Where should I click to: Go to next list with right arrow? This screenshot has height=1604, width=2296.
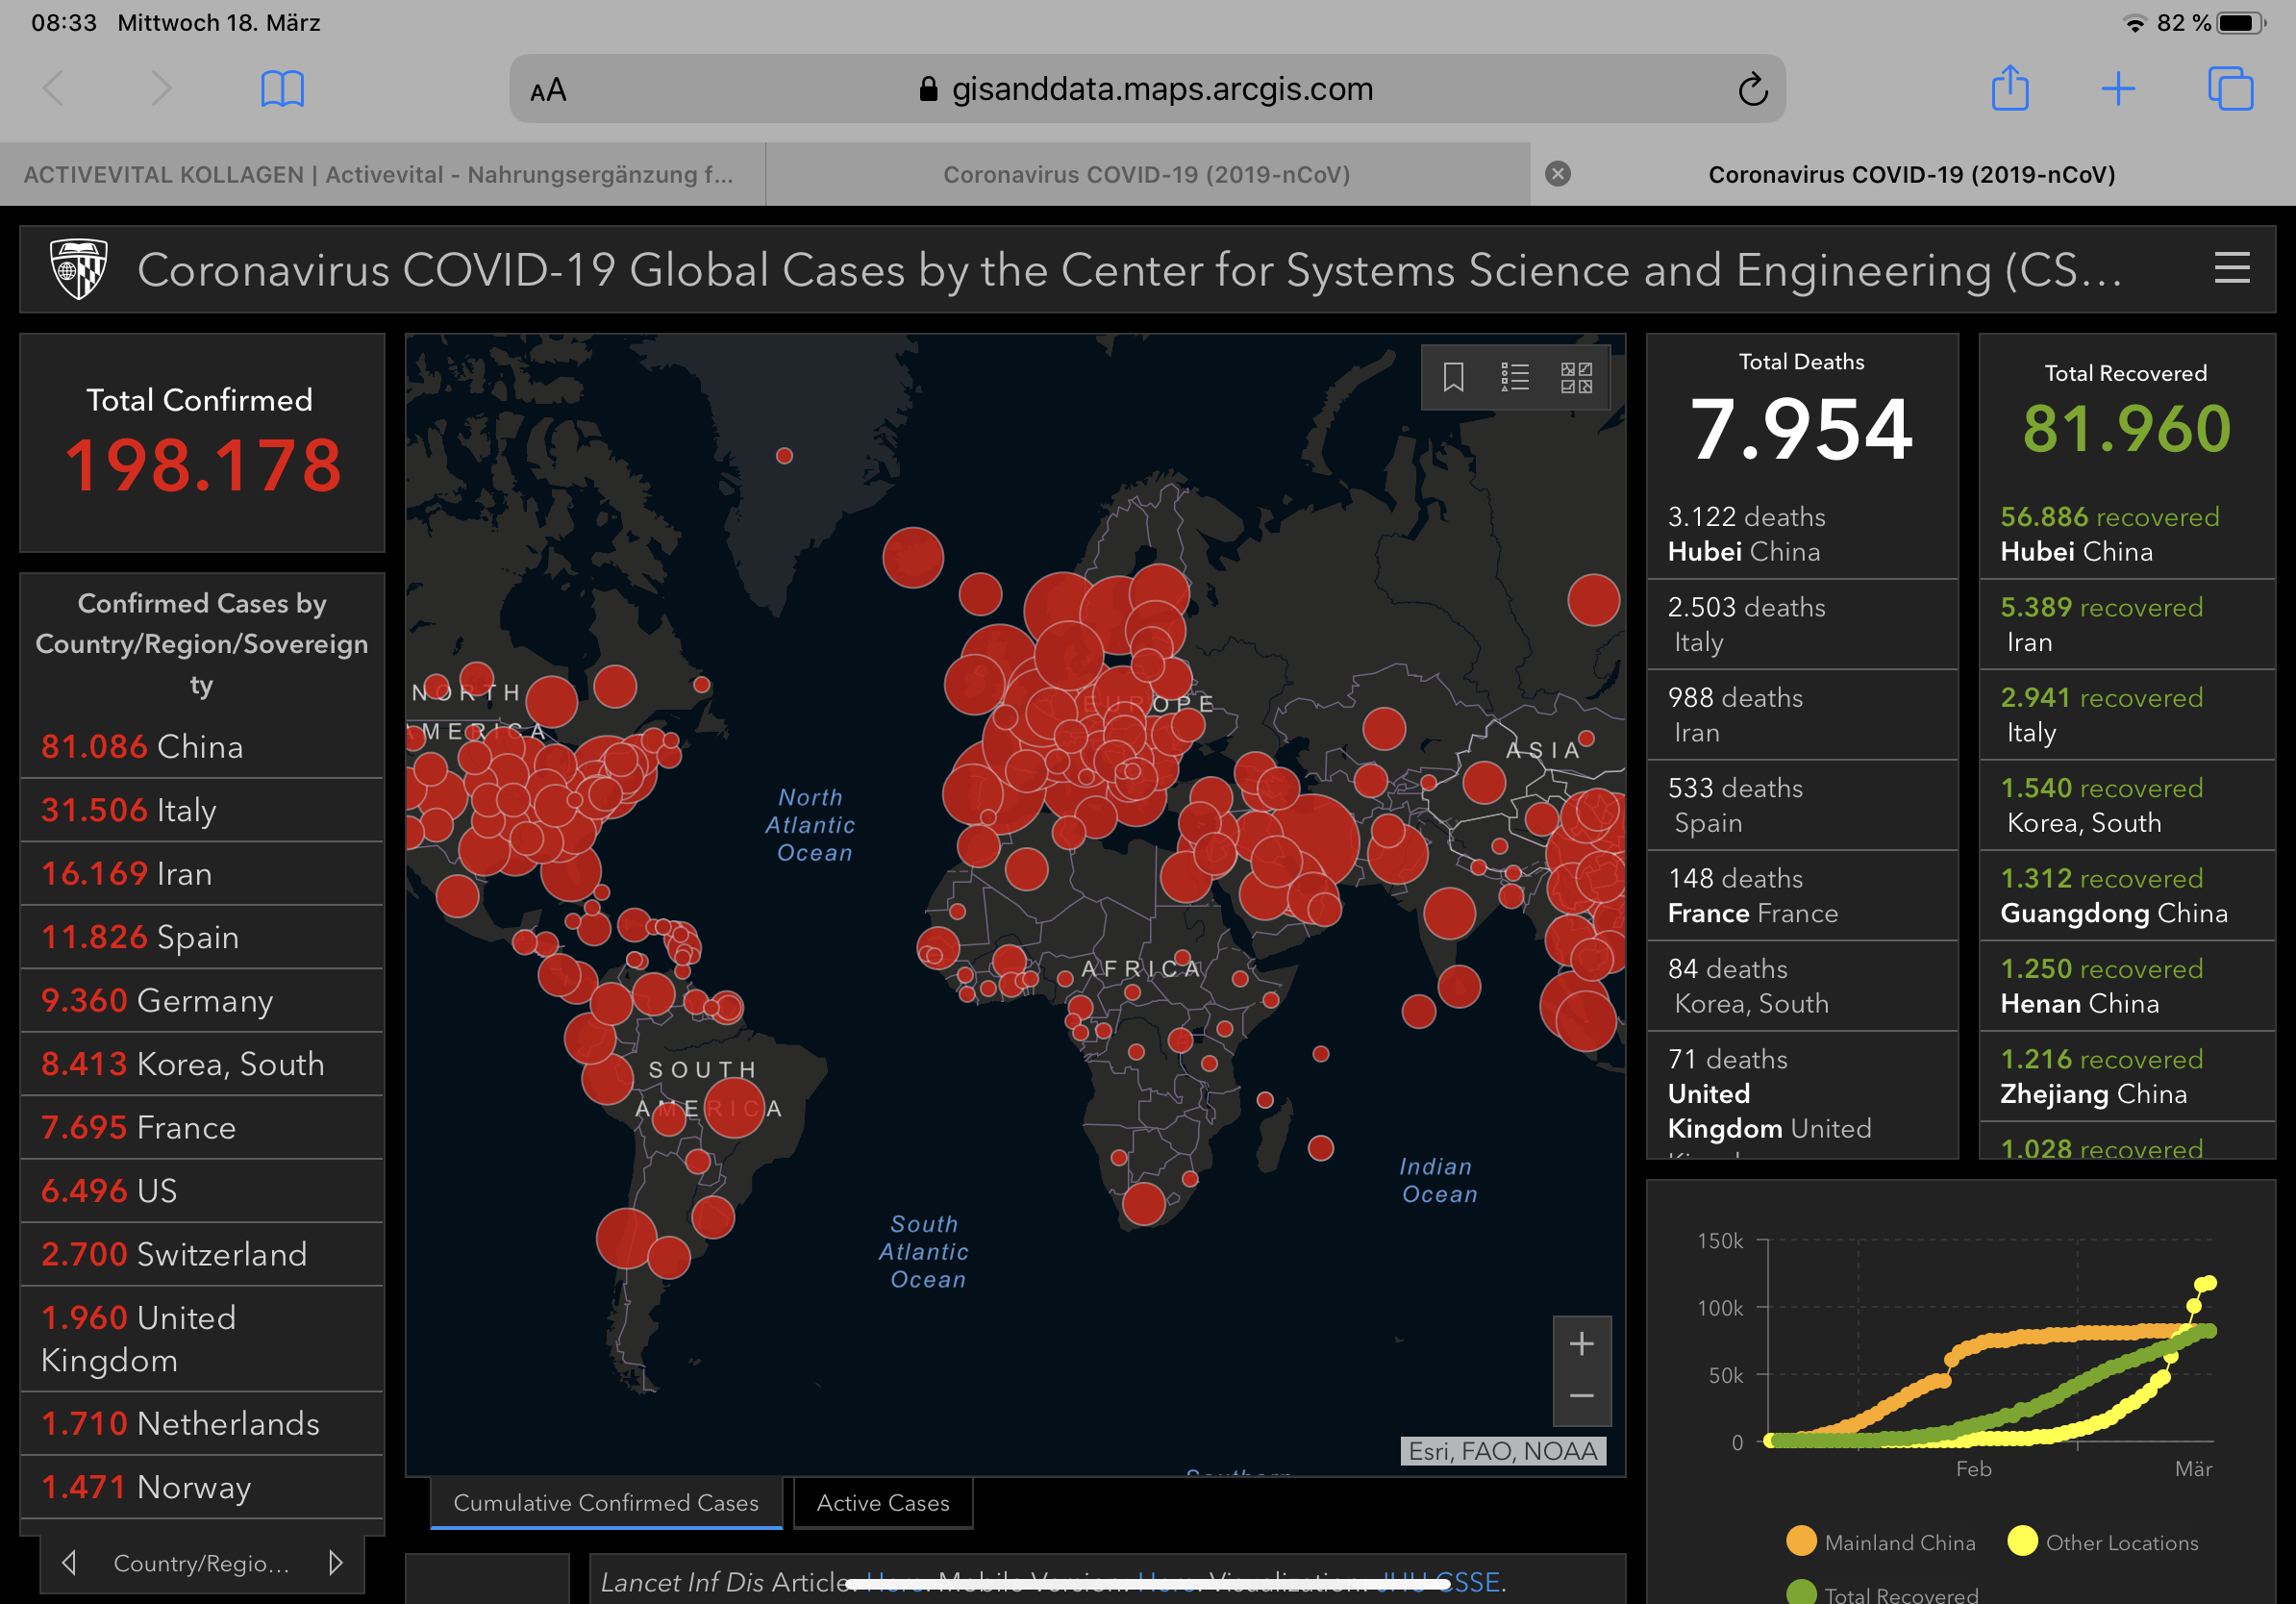click(335, 1562)
